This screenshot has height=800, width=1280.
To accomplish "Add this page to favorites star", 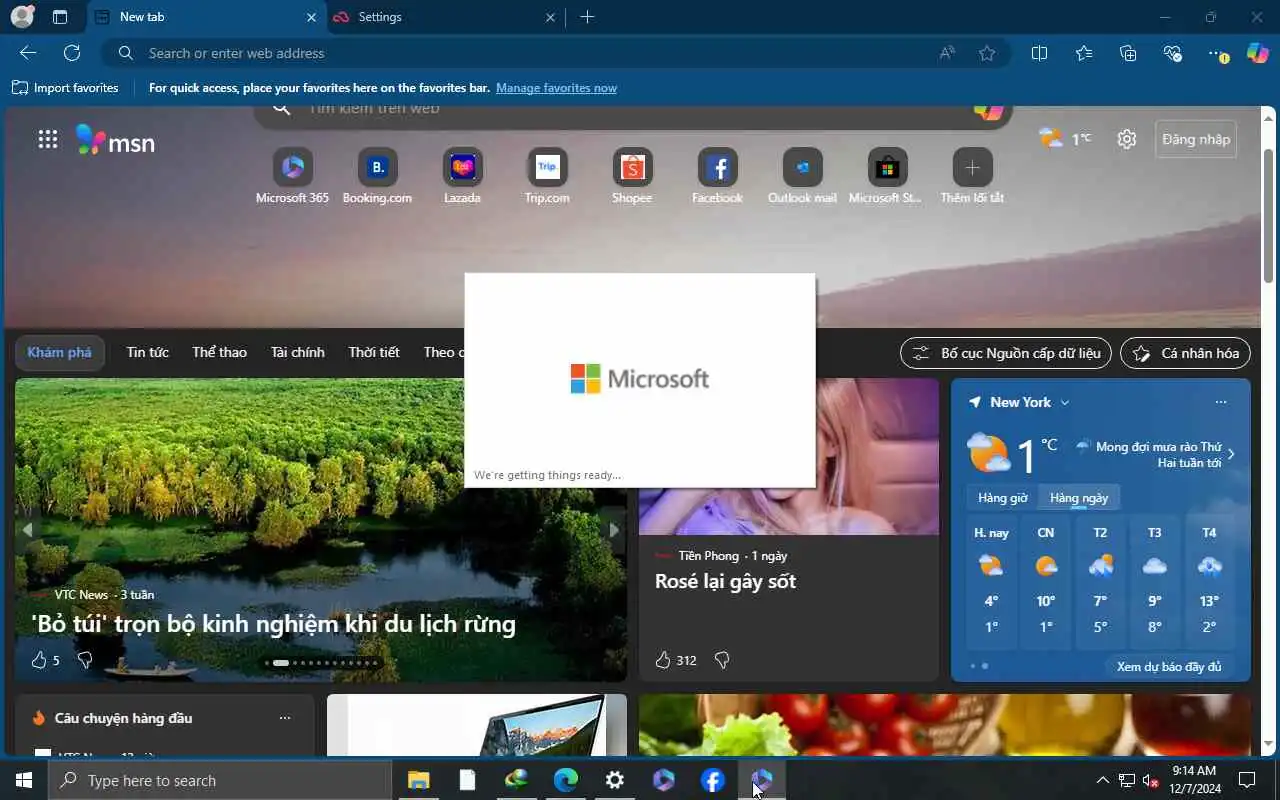I will tap(987, 53).
